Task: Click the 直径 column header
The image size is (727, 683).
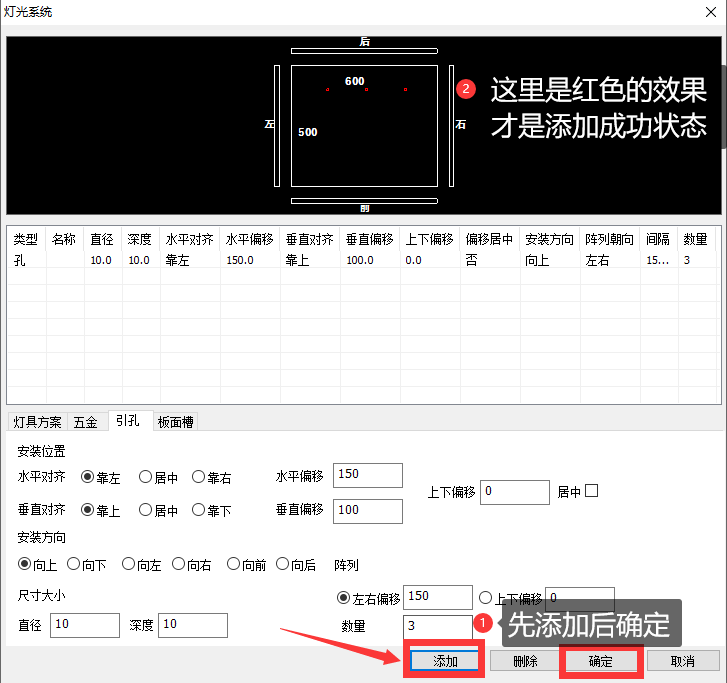Action: coord(103,239)
